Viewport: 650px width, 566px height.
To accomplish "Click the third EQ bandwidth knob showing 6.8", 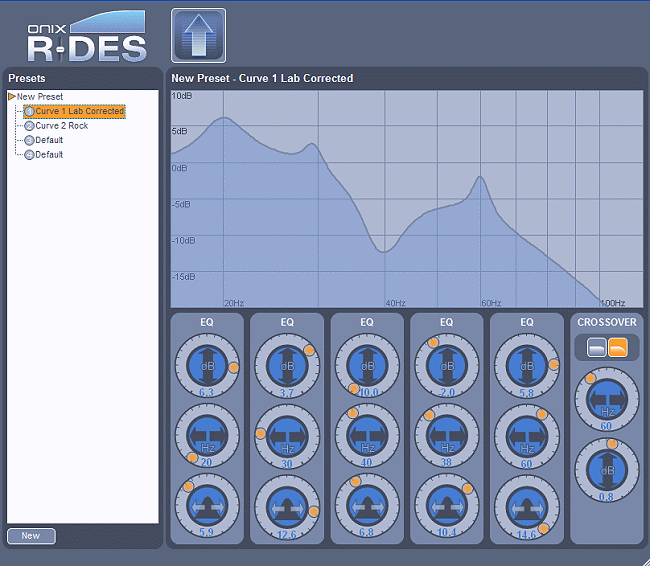I will (x=367, y=506).
